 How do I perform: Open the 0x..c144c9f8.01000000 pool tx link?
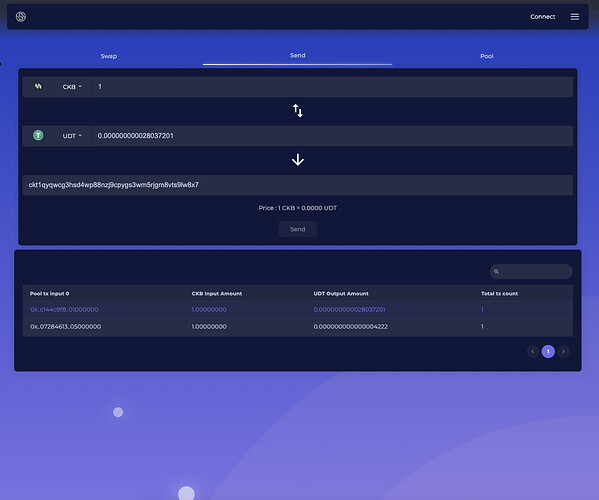click(64, 309)
